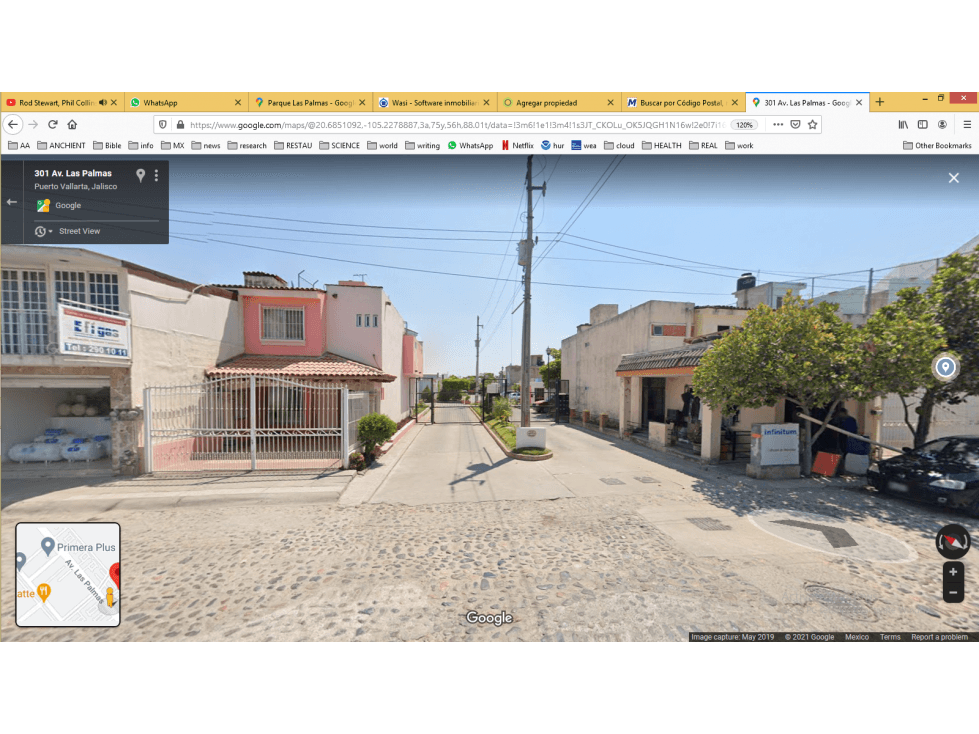Open the three-dot options in address panel
This screenshot has width=979, height=734.
coord(156,175)
